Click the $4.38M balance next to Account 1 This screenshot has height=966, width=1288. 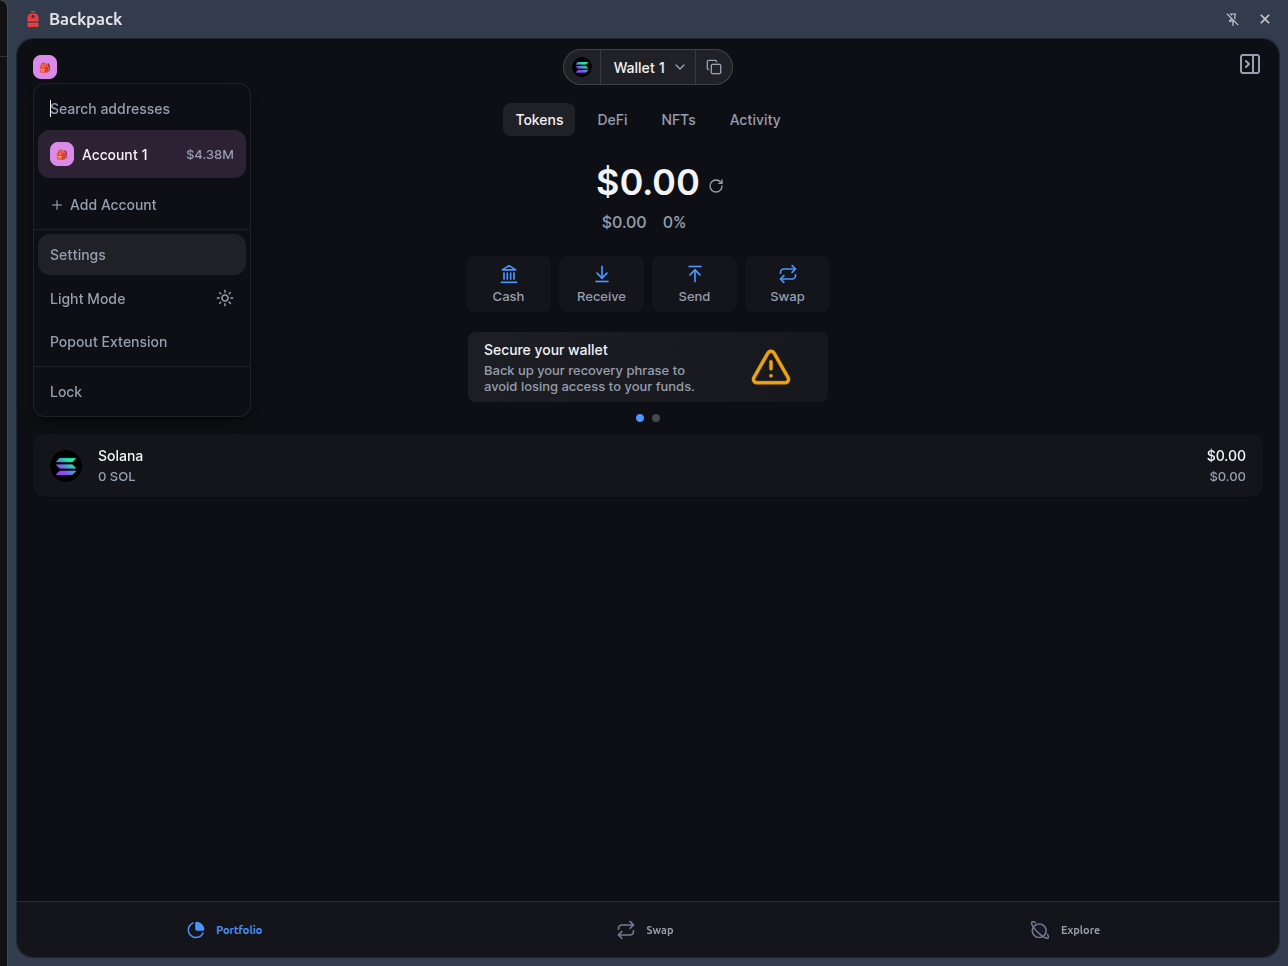(210, 155)
